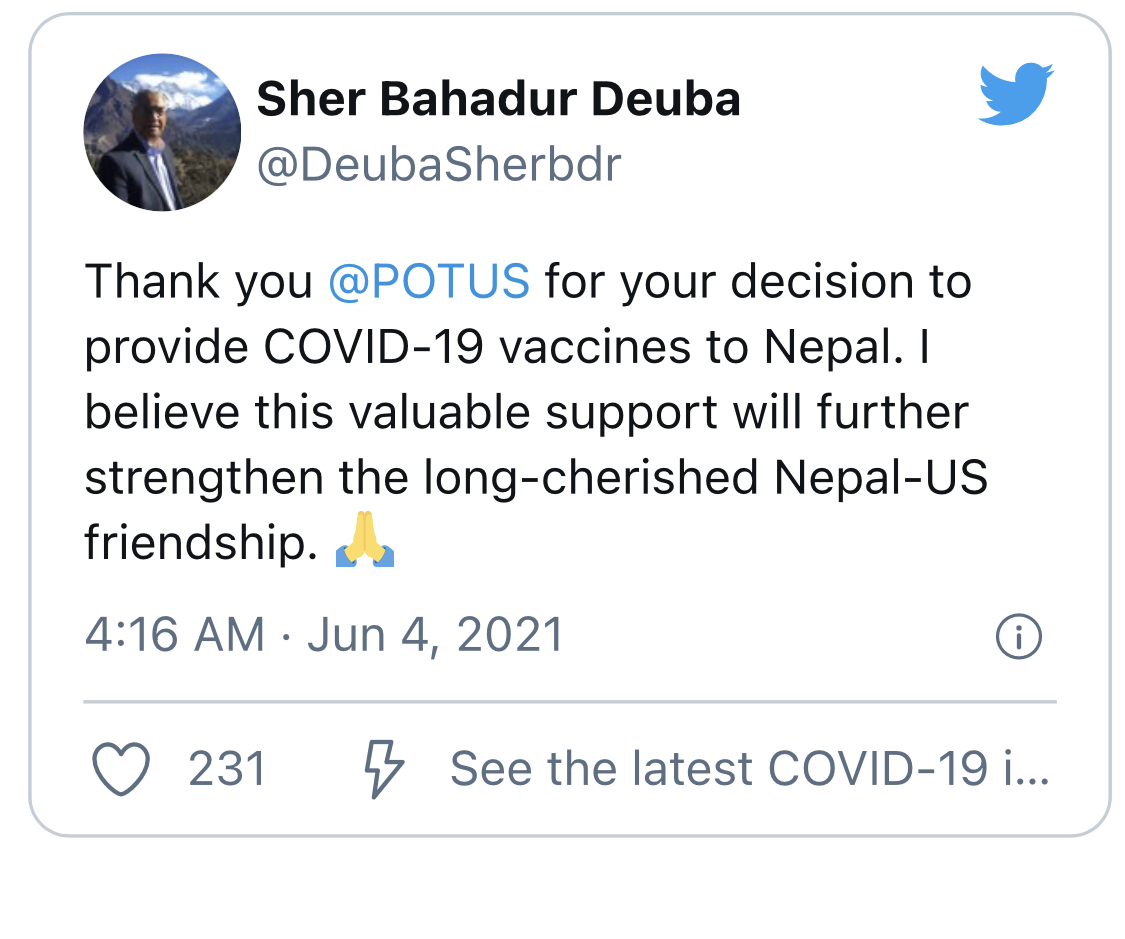Click the Jun 4, 2021 date
The height and width of the screenshot is (939, 1125).
(x=436, y=636)
